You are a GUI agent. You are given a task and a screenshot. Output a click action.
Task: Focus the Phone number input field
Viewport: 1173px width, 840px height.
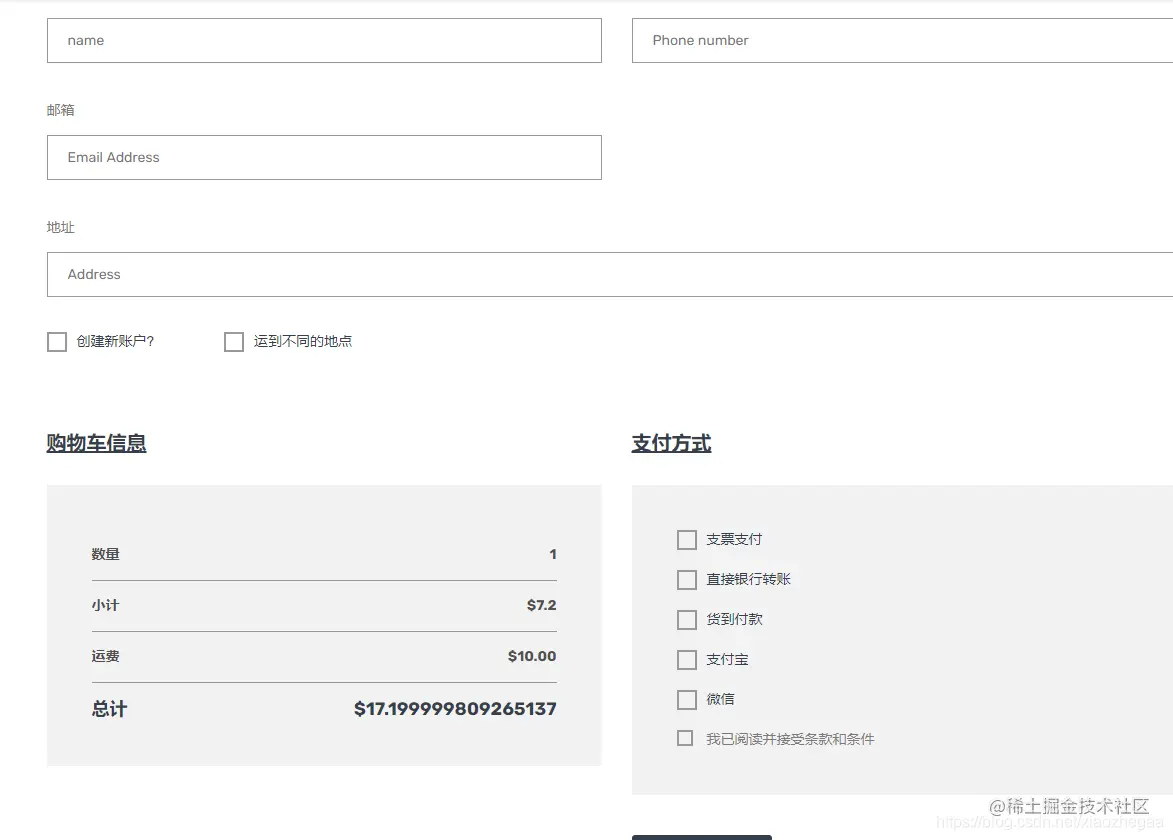coord(902,40)
